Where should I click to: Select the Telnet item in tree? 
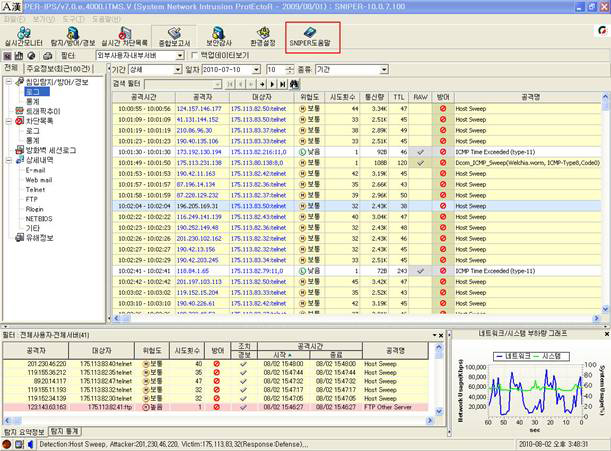35,187
